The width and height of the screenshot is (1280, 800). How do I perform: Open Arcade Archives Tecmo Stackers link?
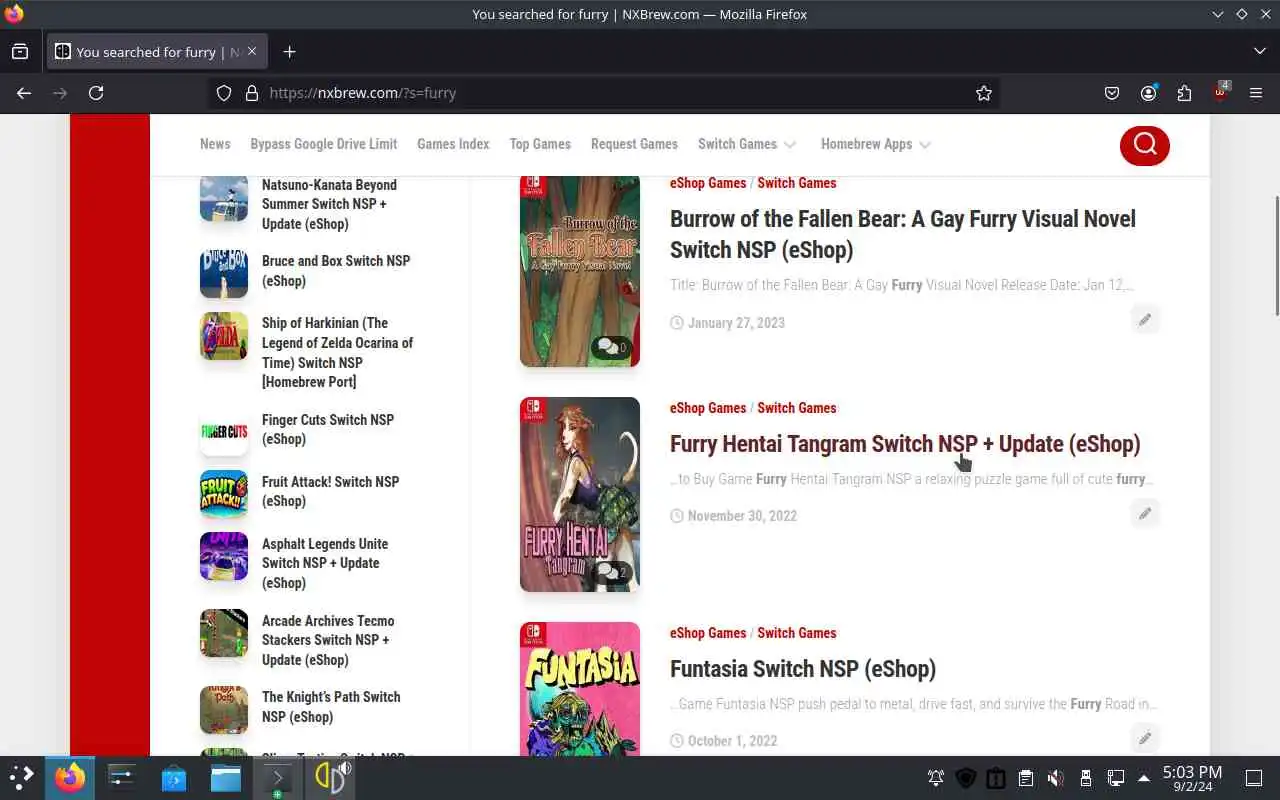pyautogui.click(x=328, y=640)
